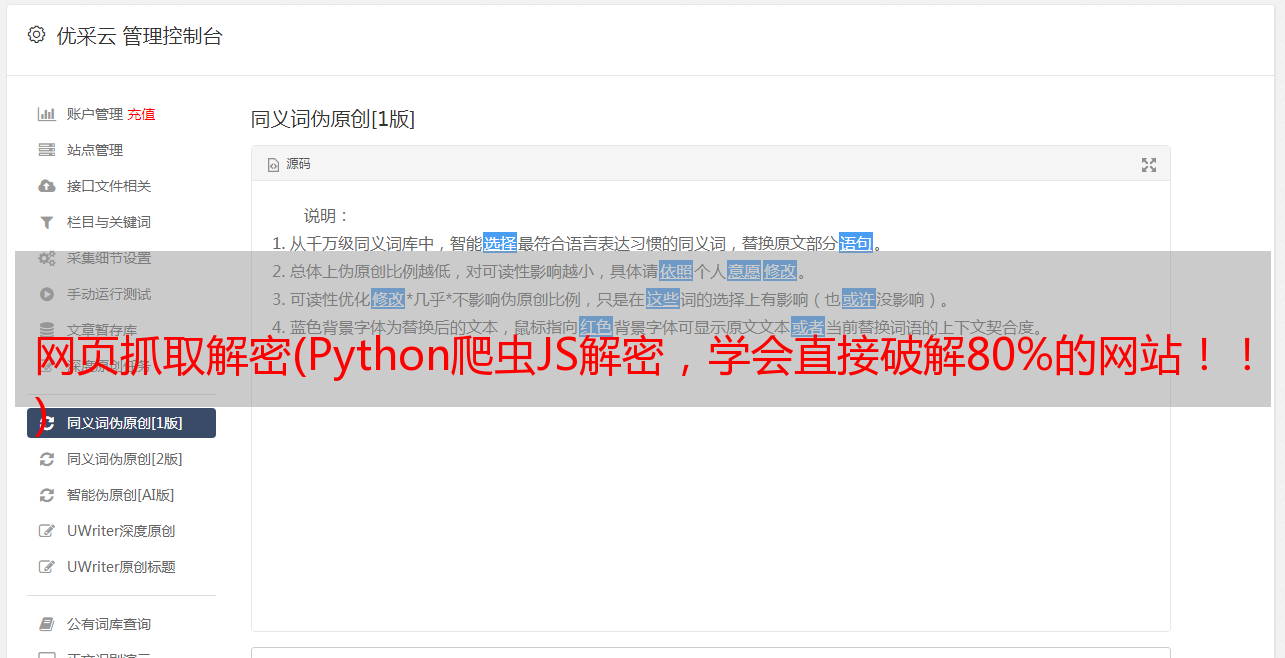Click the gear icon beside 优采云 管理控制台
Image resolution: width=1285 pixels, height=658 pixels.
coord(37,35)
